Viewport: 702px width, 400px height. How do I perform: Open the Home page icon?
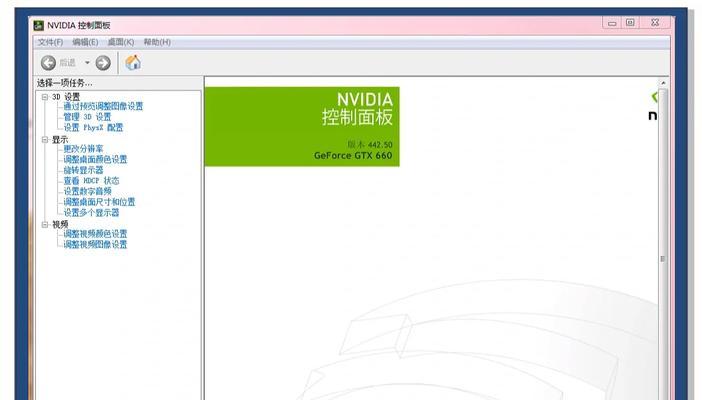point(133,62)
